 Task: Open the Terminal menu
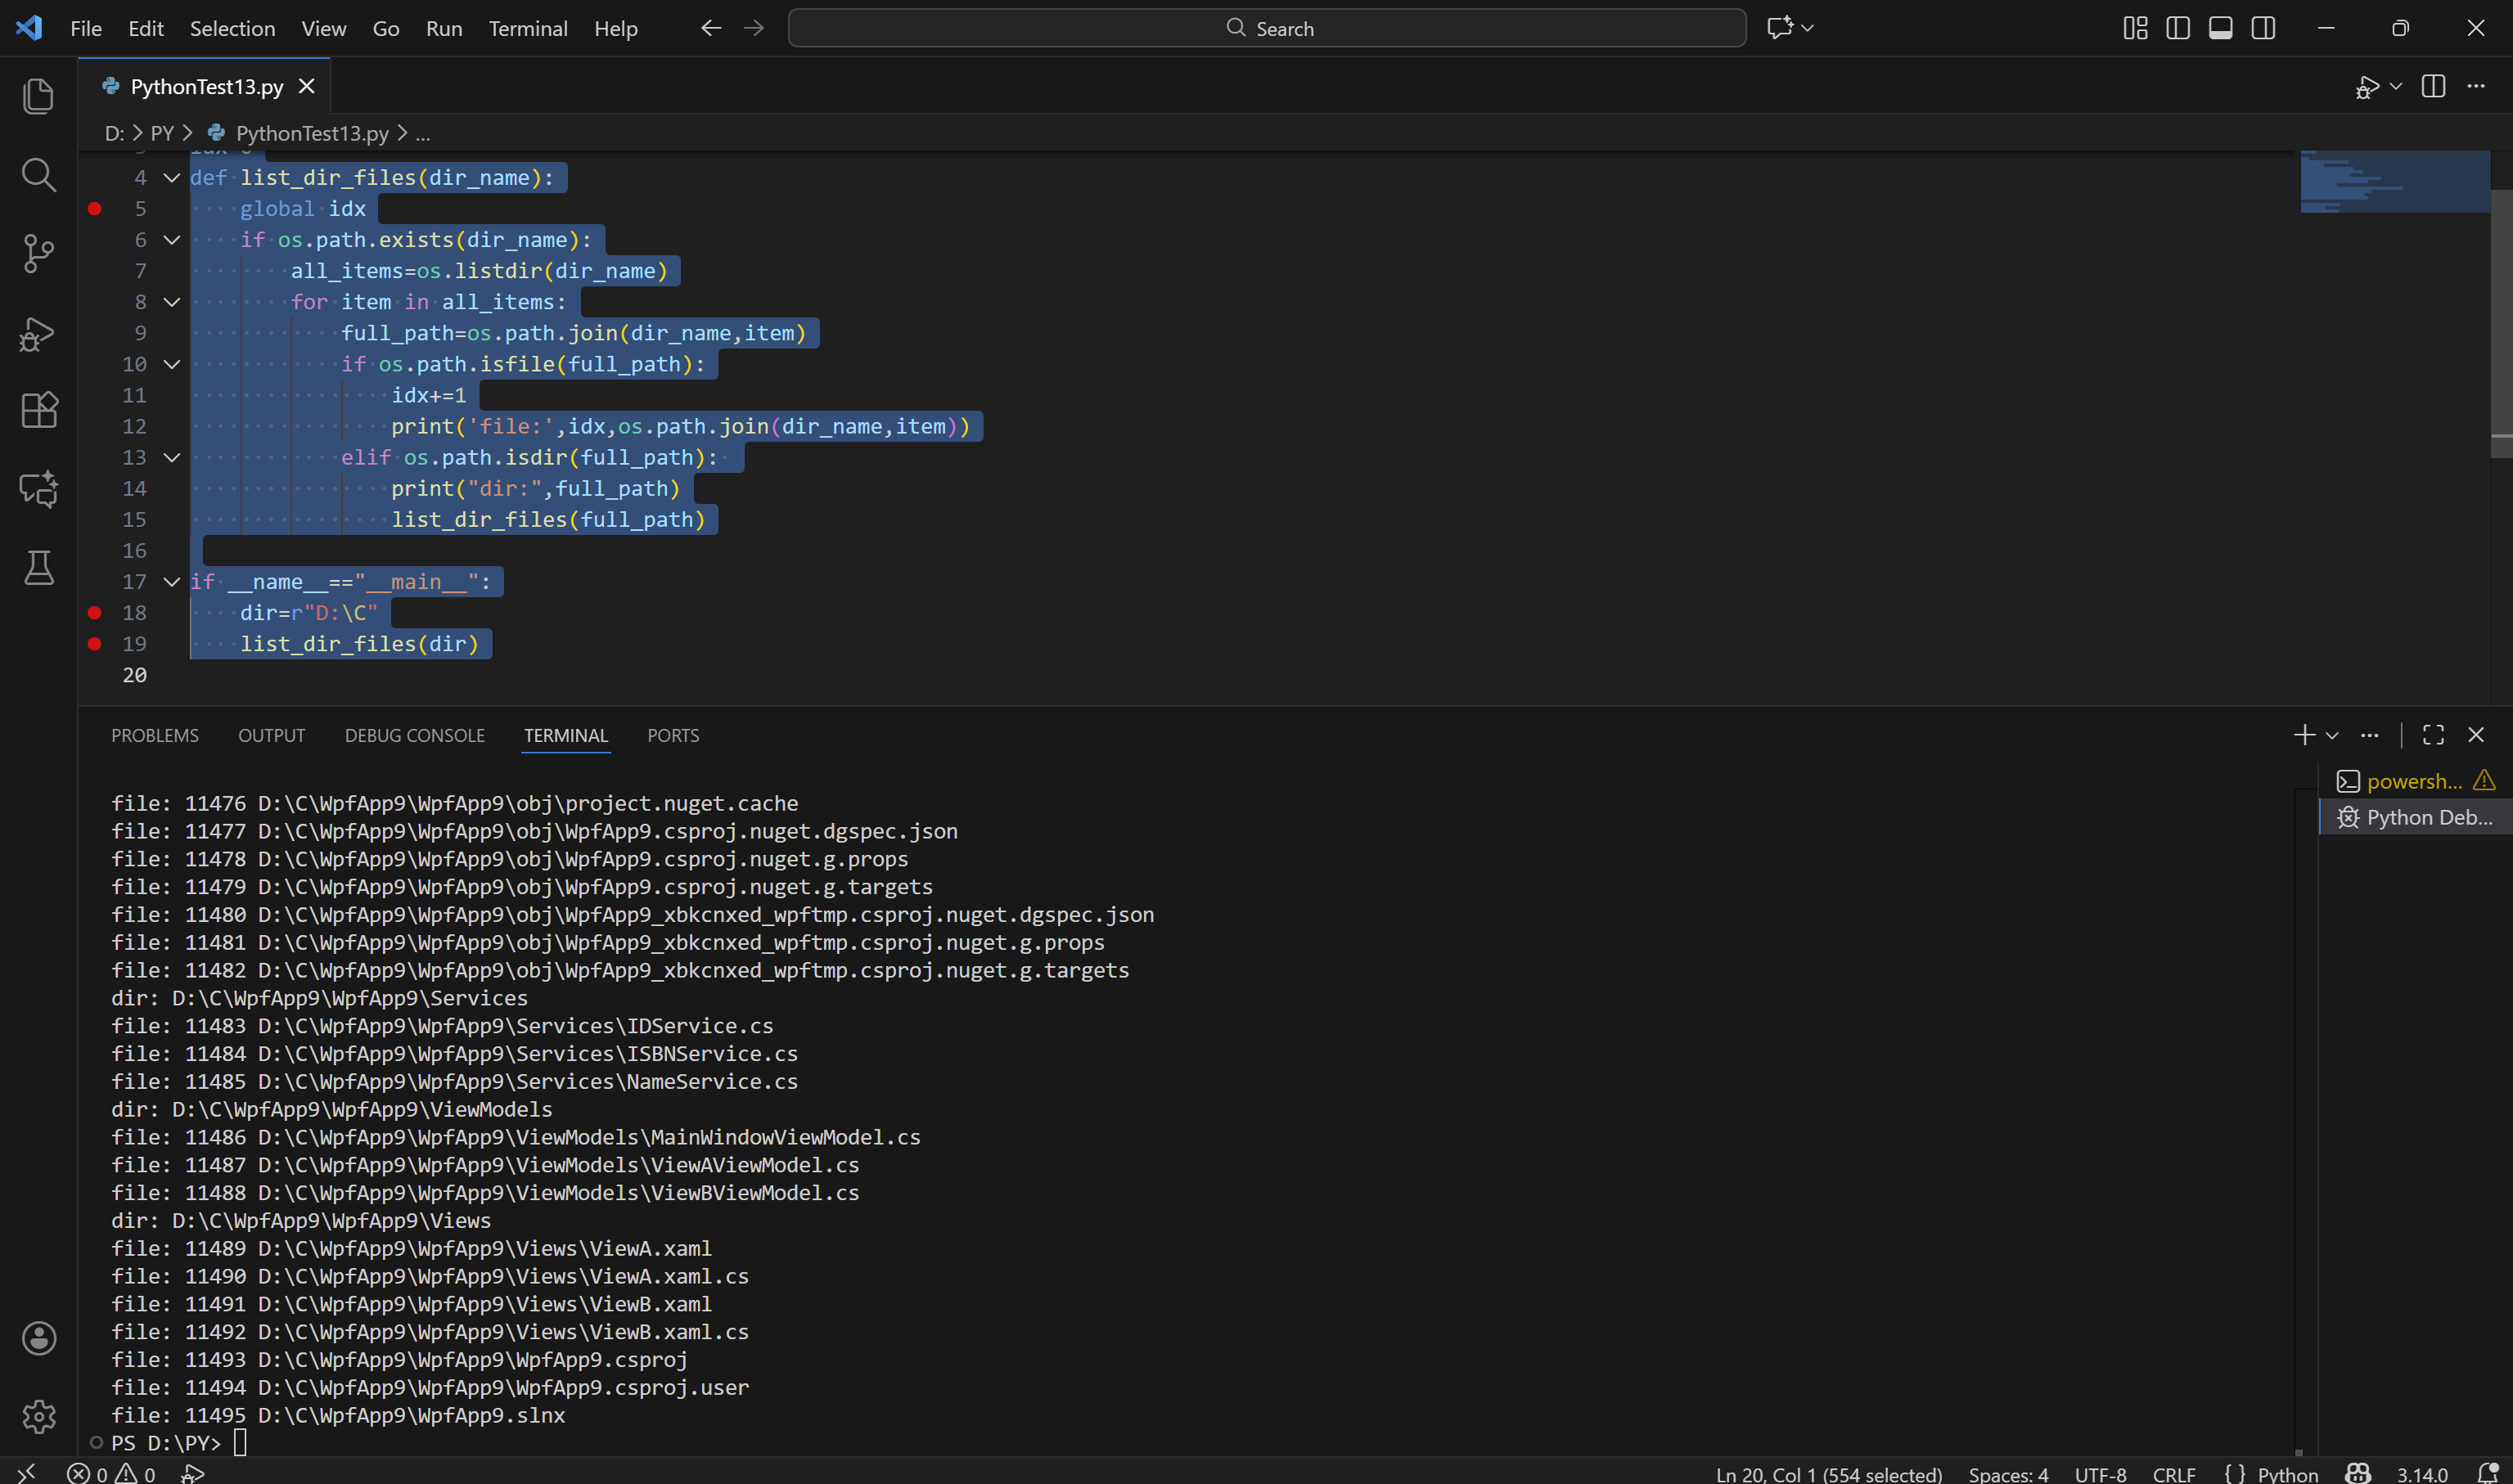click(x=527, y=28)
